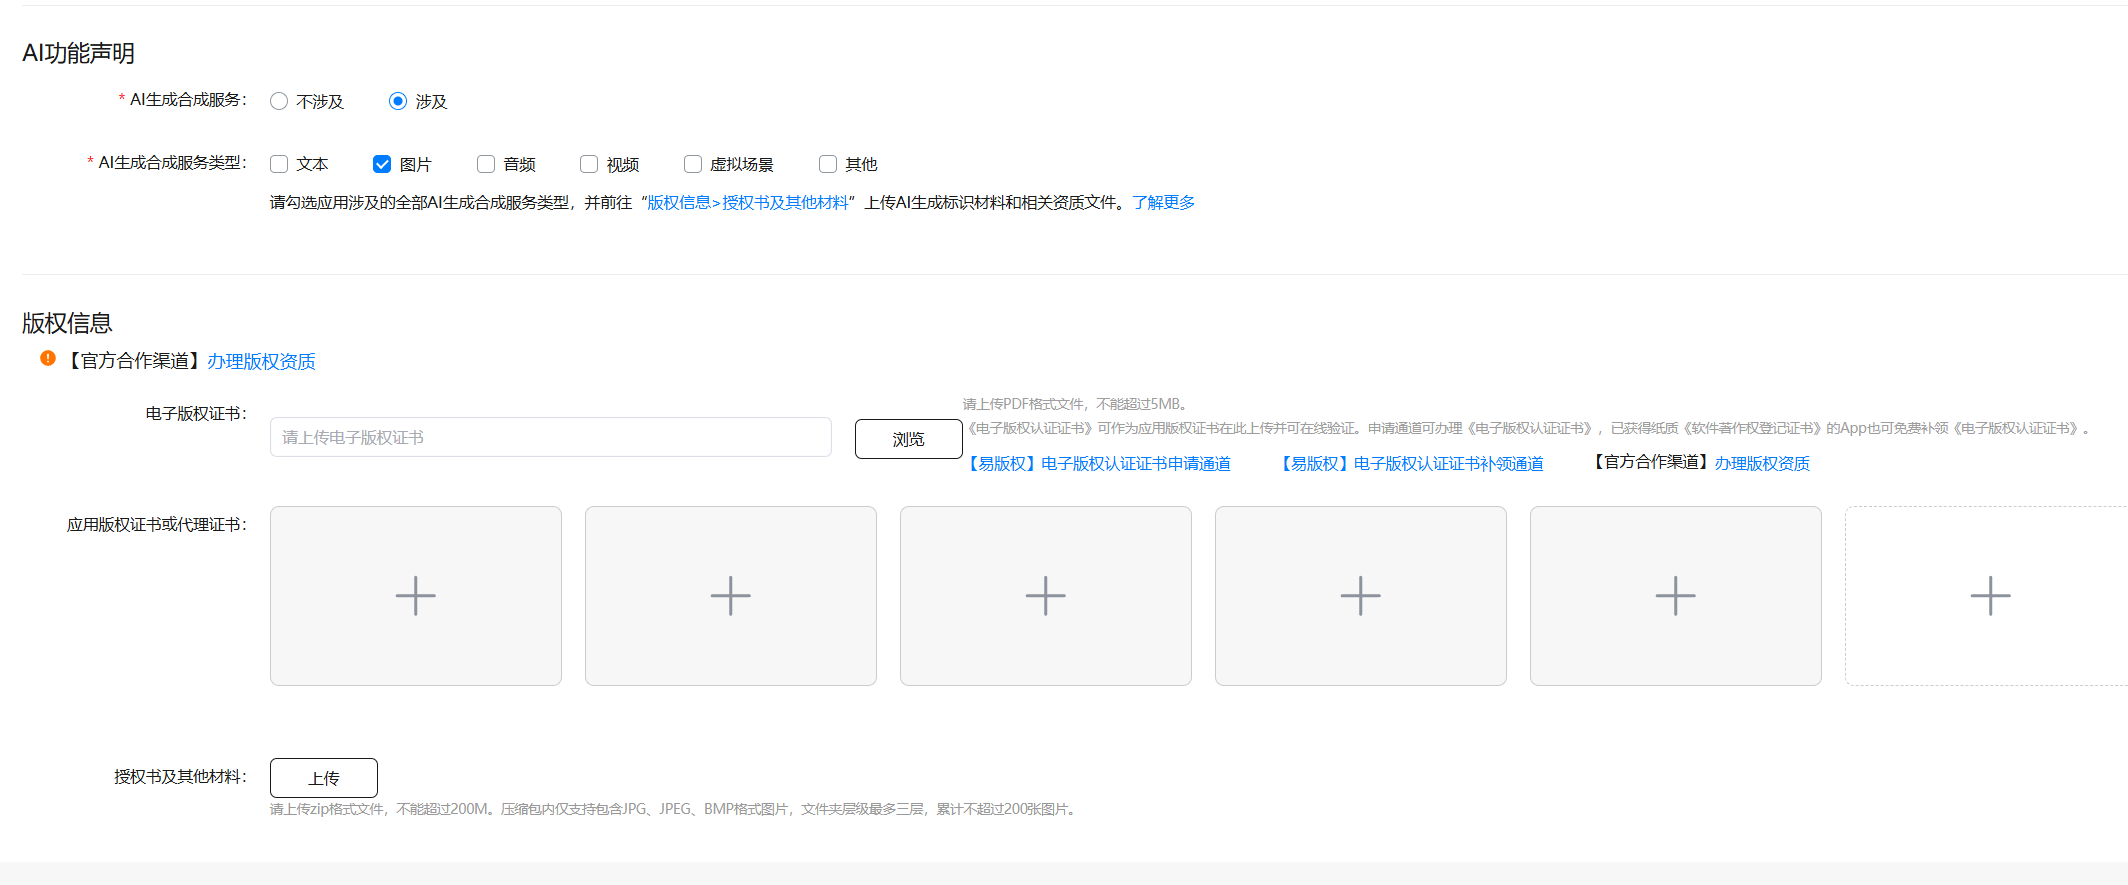Select the 涉及 radio button
2128x885 pixels.
tap(398, 101)
